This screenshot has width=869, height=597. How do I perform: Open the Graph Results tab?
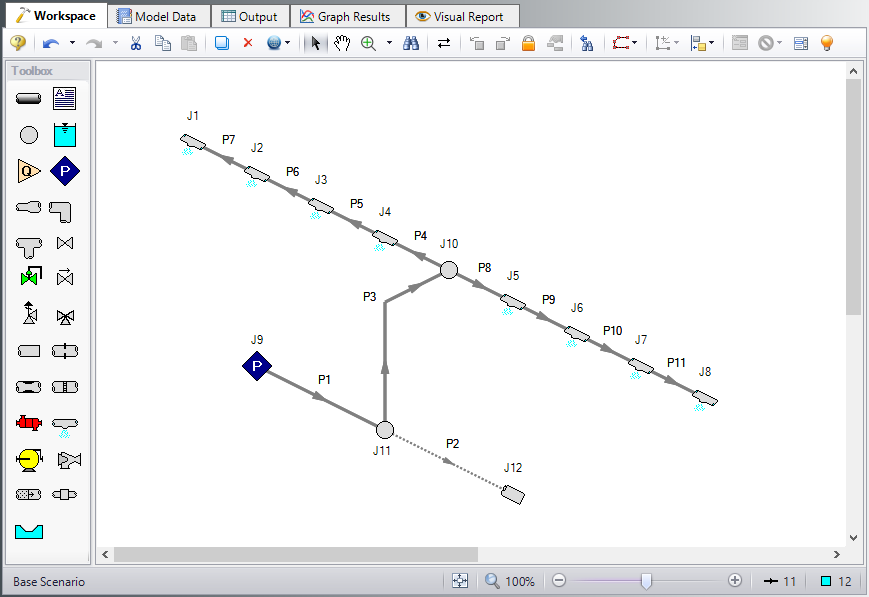tap(347, 16)
